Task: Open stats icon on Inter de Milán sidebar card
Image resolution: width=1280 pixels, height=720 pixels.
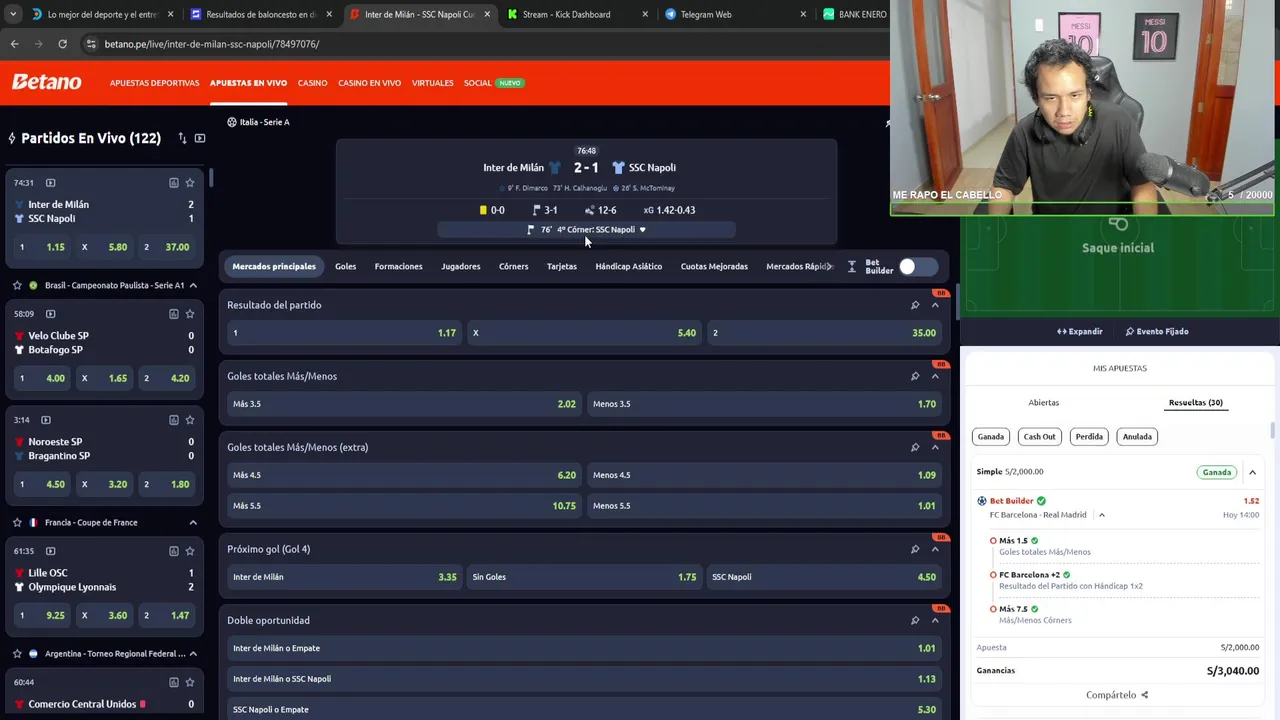Action: (x=174, y=183)
